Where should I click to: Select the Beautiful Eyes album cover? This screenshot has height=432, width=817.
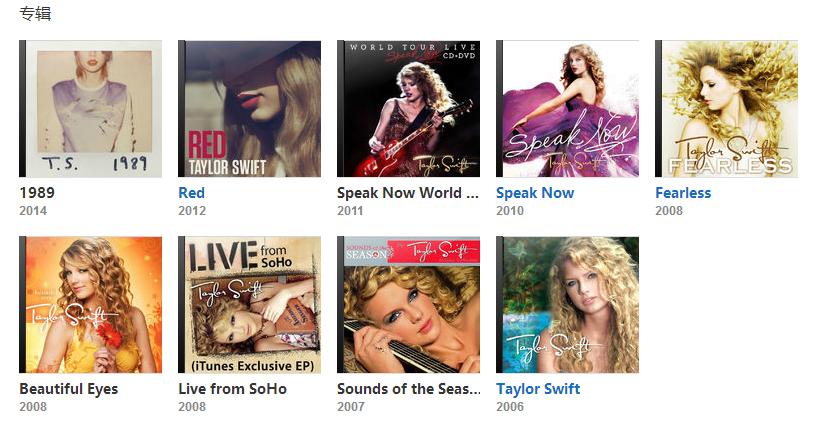[91, 305]
